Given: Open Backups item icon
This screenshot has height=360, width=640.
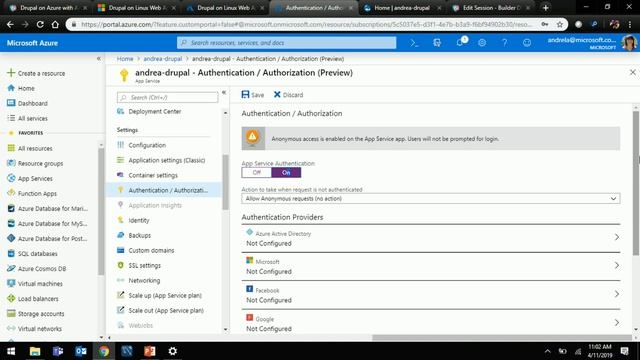Looking at the screenshot, I should tap(120, 235).
